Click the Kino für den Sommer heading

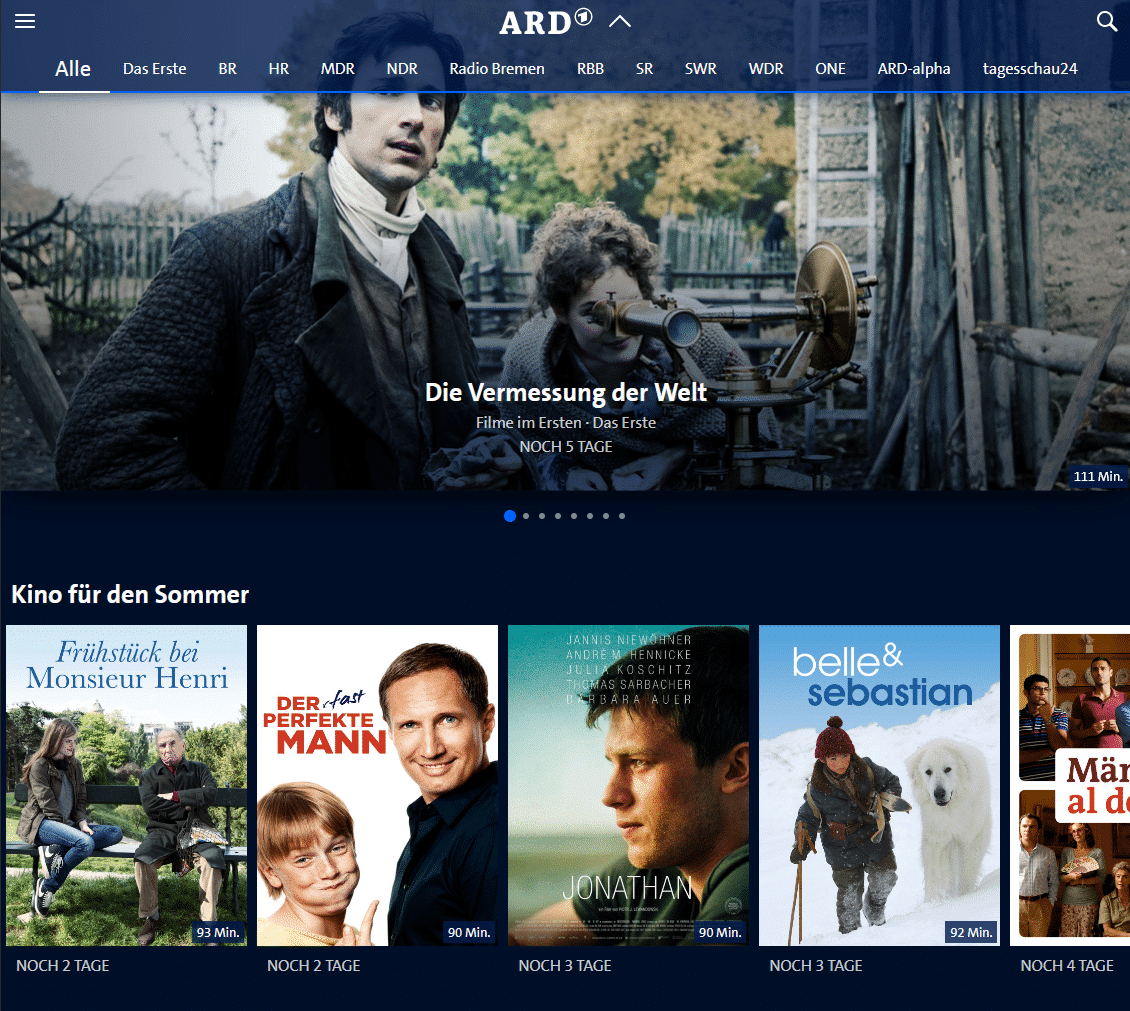[x=130, y=595]
